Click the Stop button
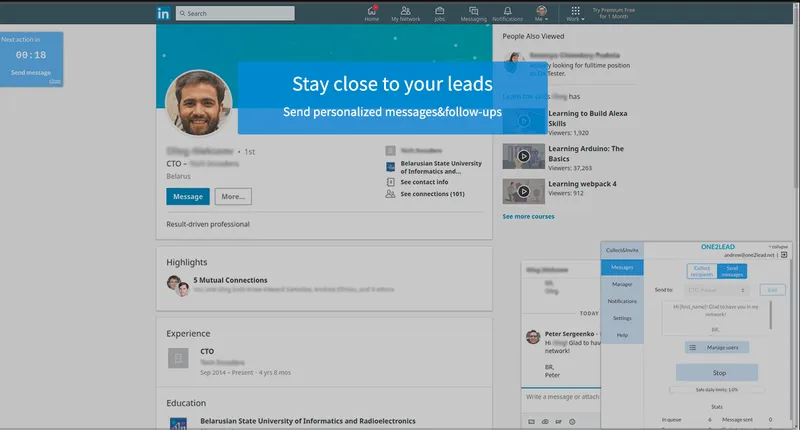The width and height of the screenshot is (800, 430). click(717, 372)
